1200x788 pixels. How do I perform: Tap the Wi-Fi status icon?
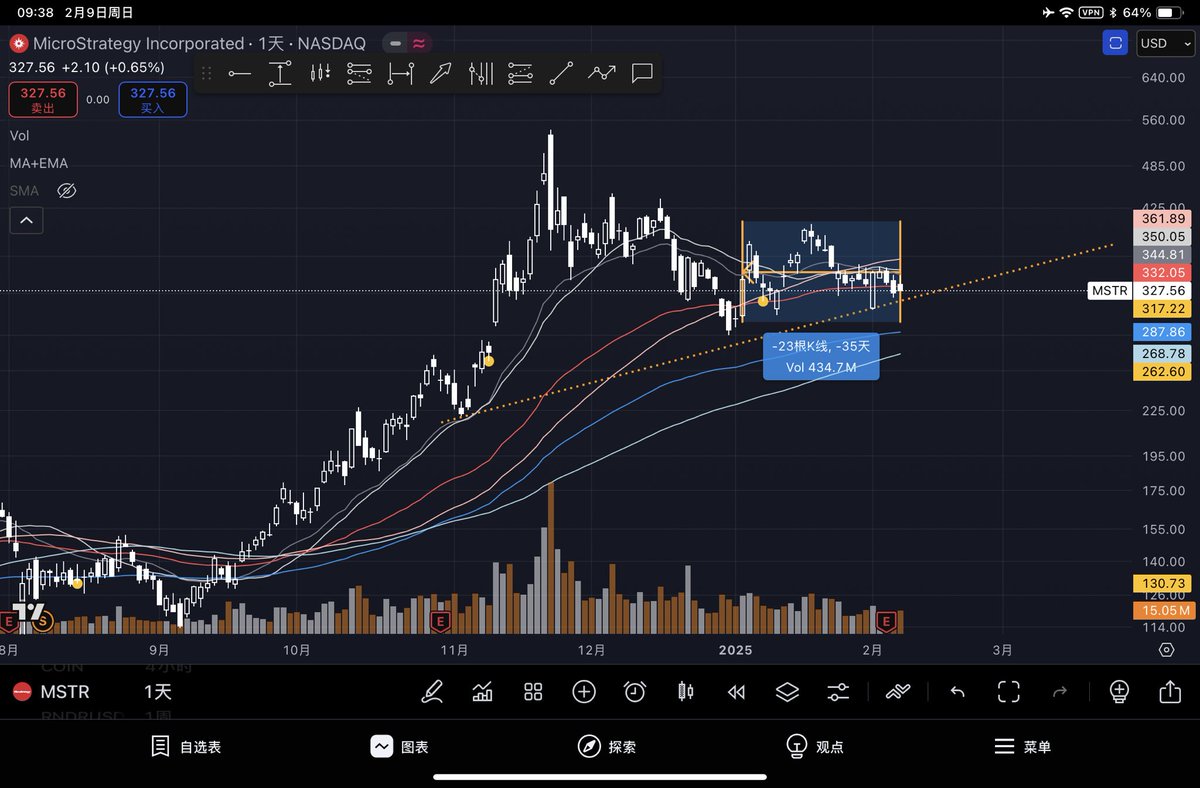1067,12
